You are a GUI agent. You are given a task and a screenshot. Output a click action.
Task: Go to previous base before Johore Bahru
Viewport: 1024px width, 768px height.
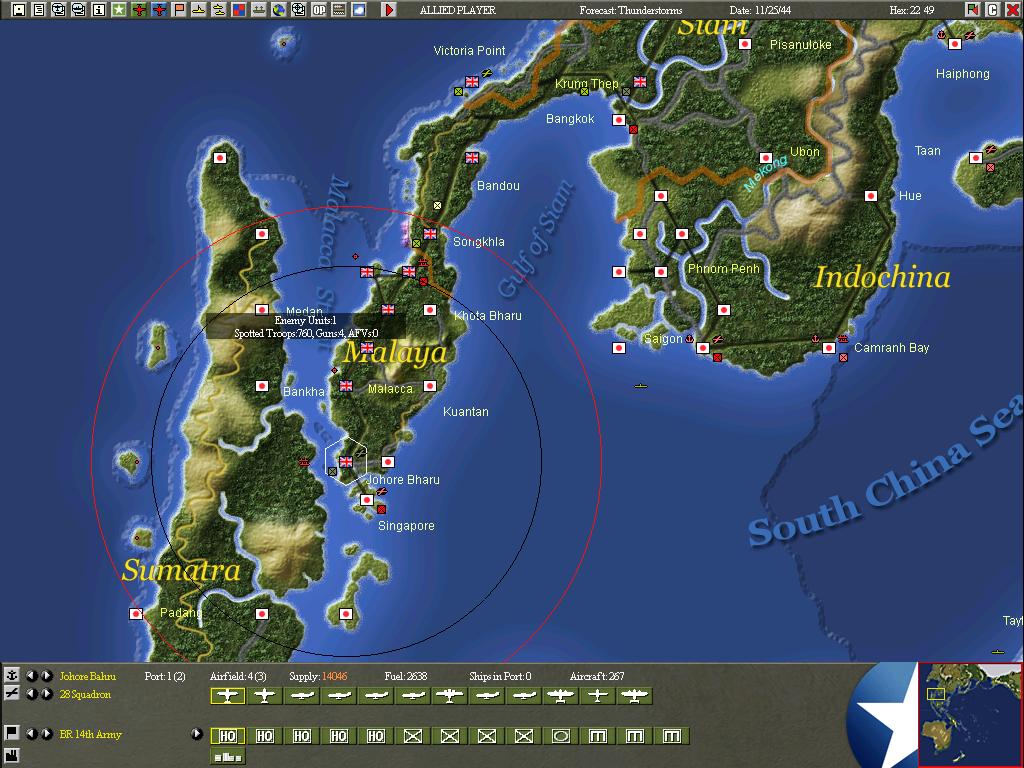click(31, 676)
